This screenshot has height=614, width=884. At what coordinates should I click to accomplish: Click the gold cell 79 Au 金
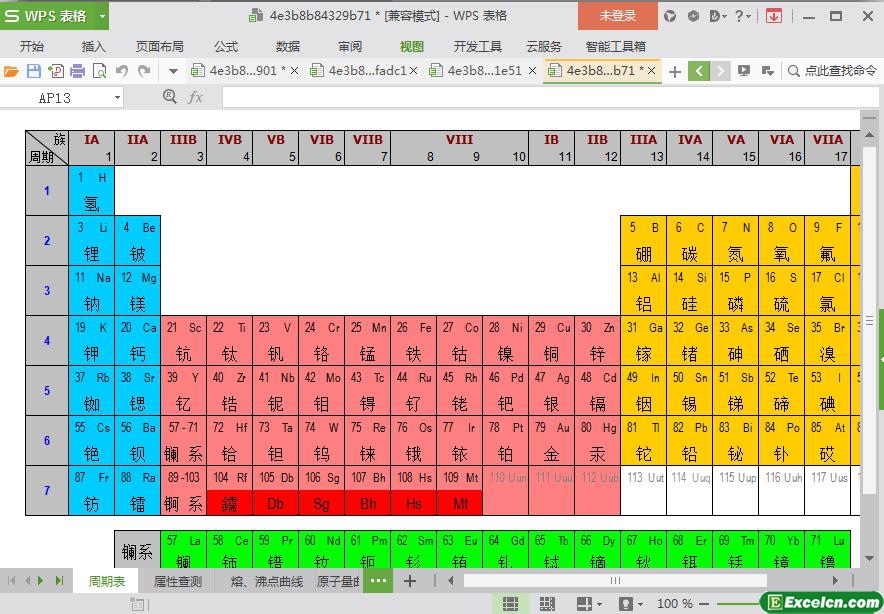coord(551,440)
